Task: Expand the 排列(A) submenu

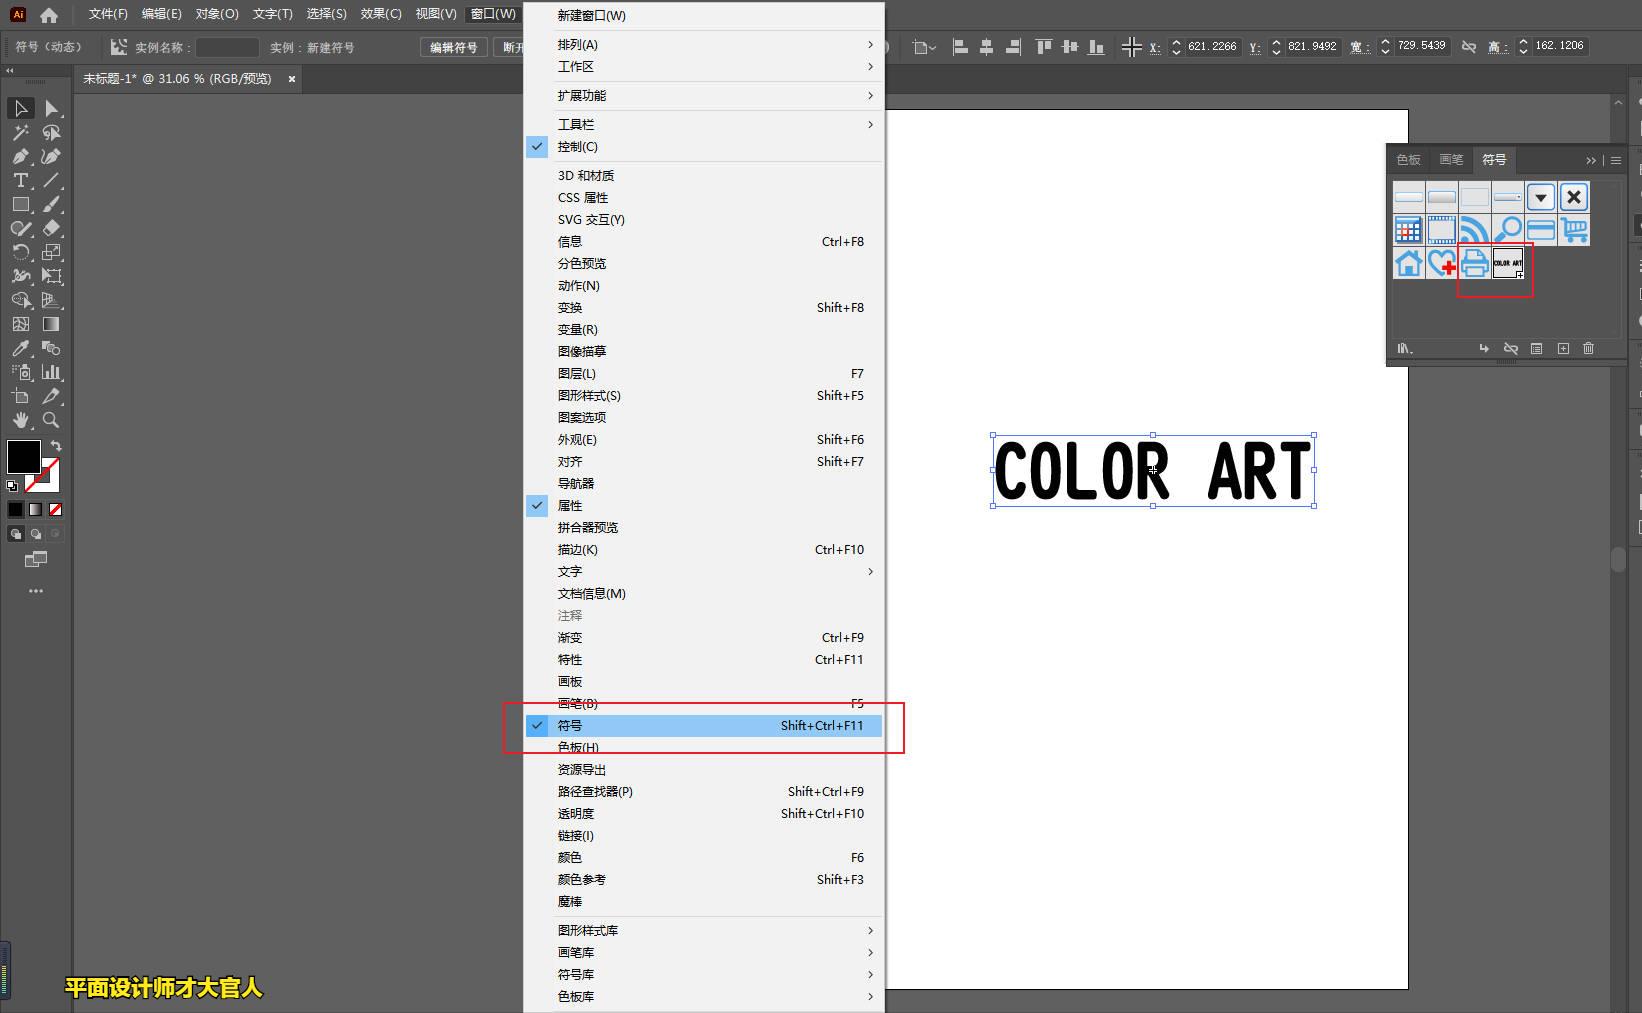Action: [704, 44]
